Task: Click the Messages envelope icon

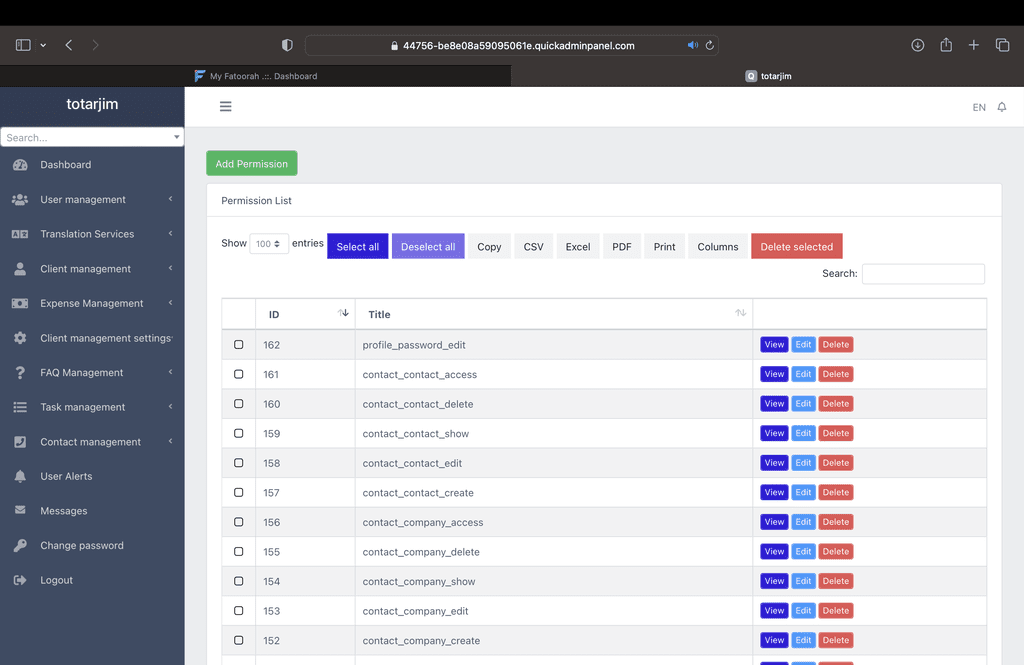Action: (20, 510)
